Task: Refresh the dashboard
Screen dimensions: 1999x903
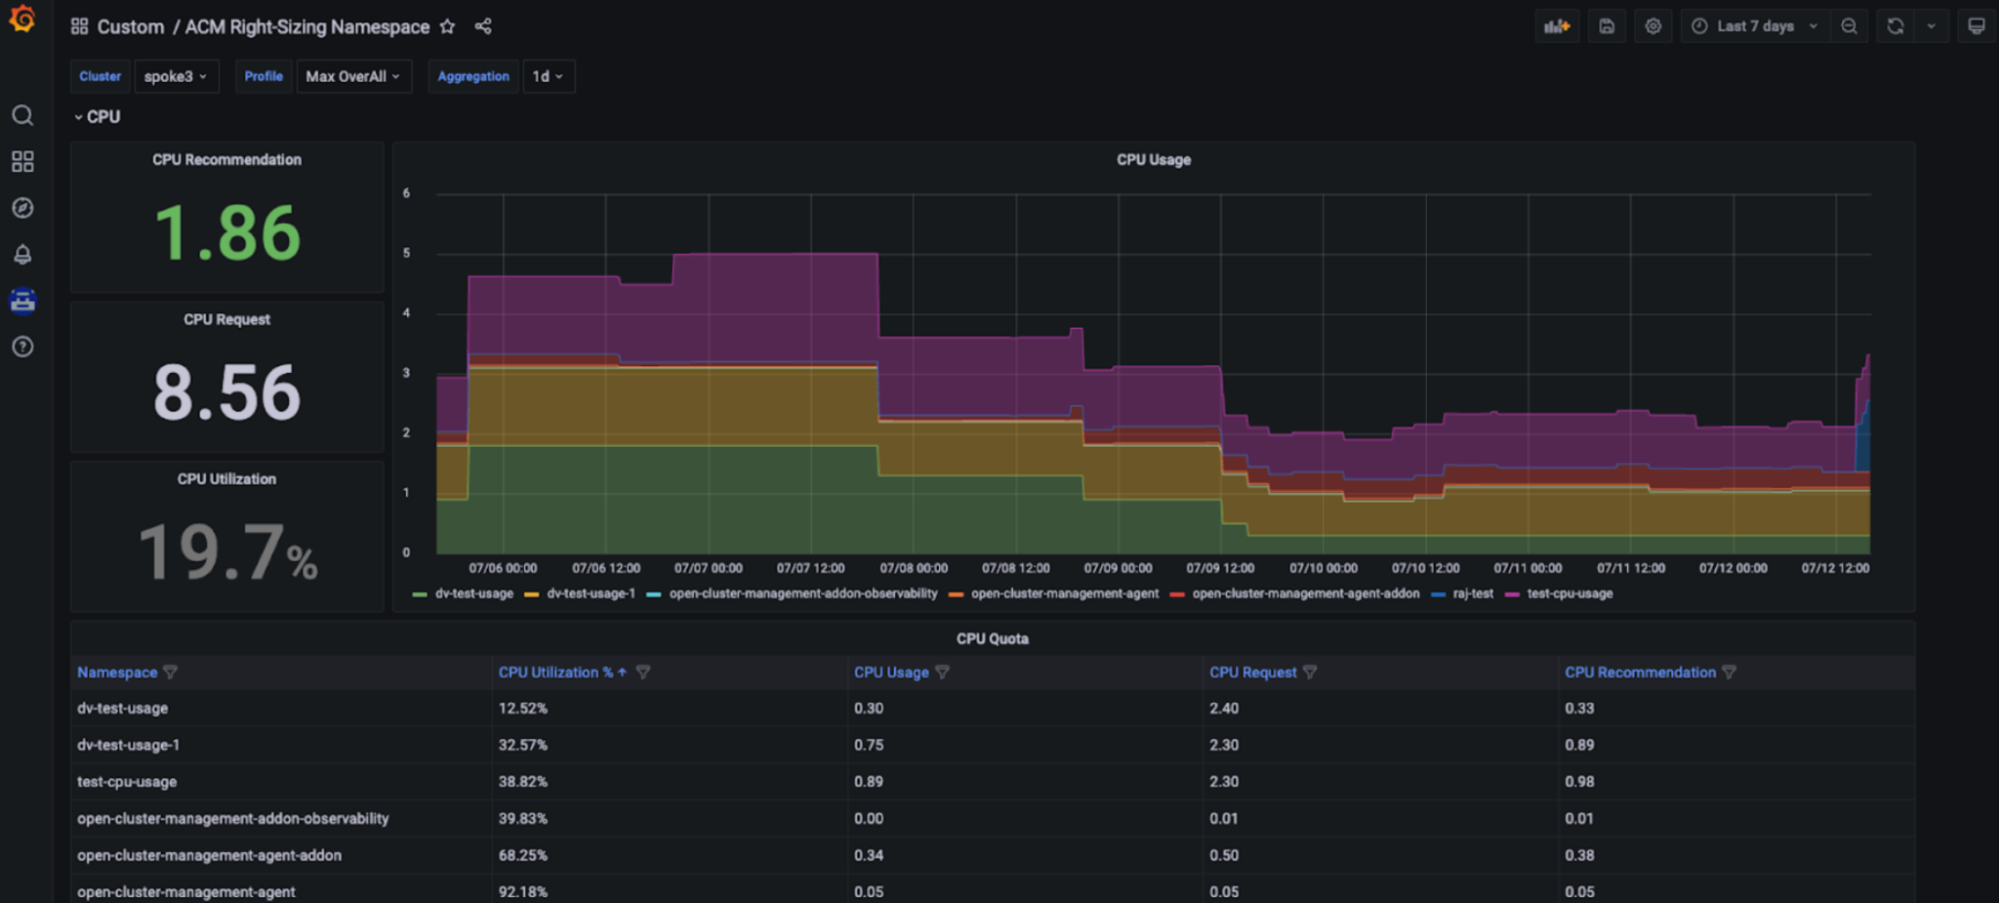Action: tap(1895, 27)
